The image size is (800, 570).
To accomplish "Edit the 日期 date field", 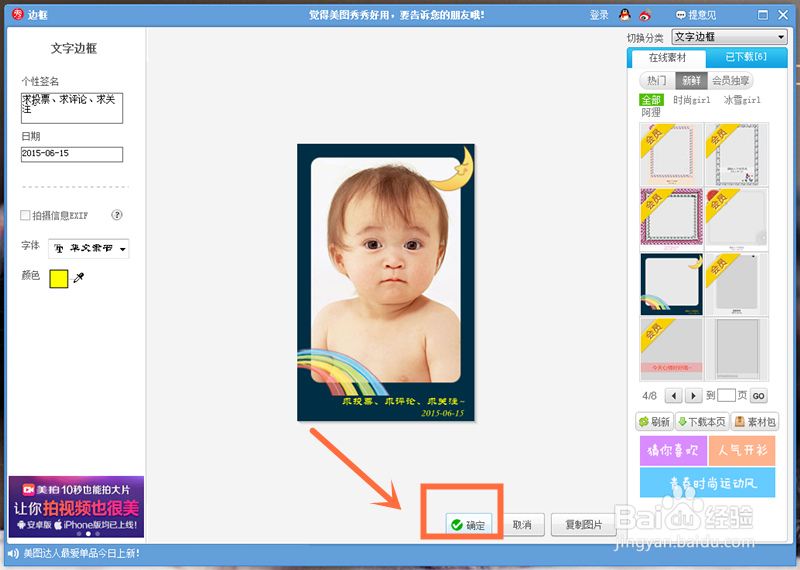I will point(72,154).
